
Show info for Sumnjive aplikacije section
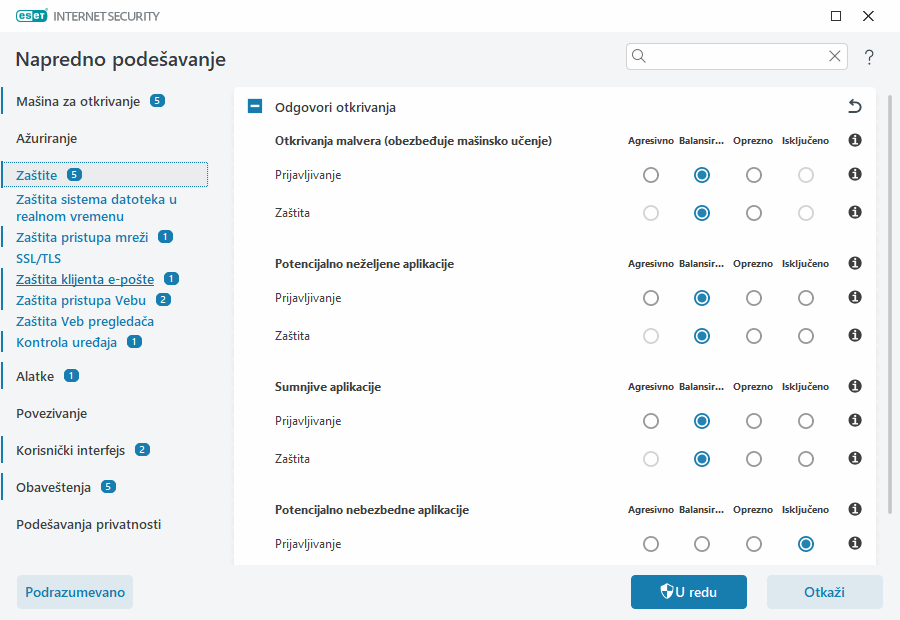click(854, 387)
